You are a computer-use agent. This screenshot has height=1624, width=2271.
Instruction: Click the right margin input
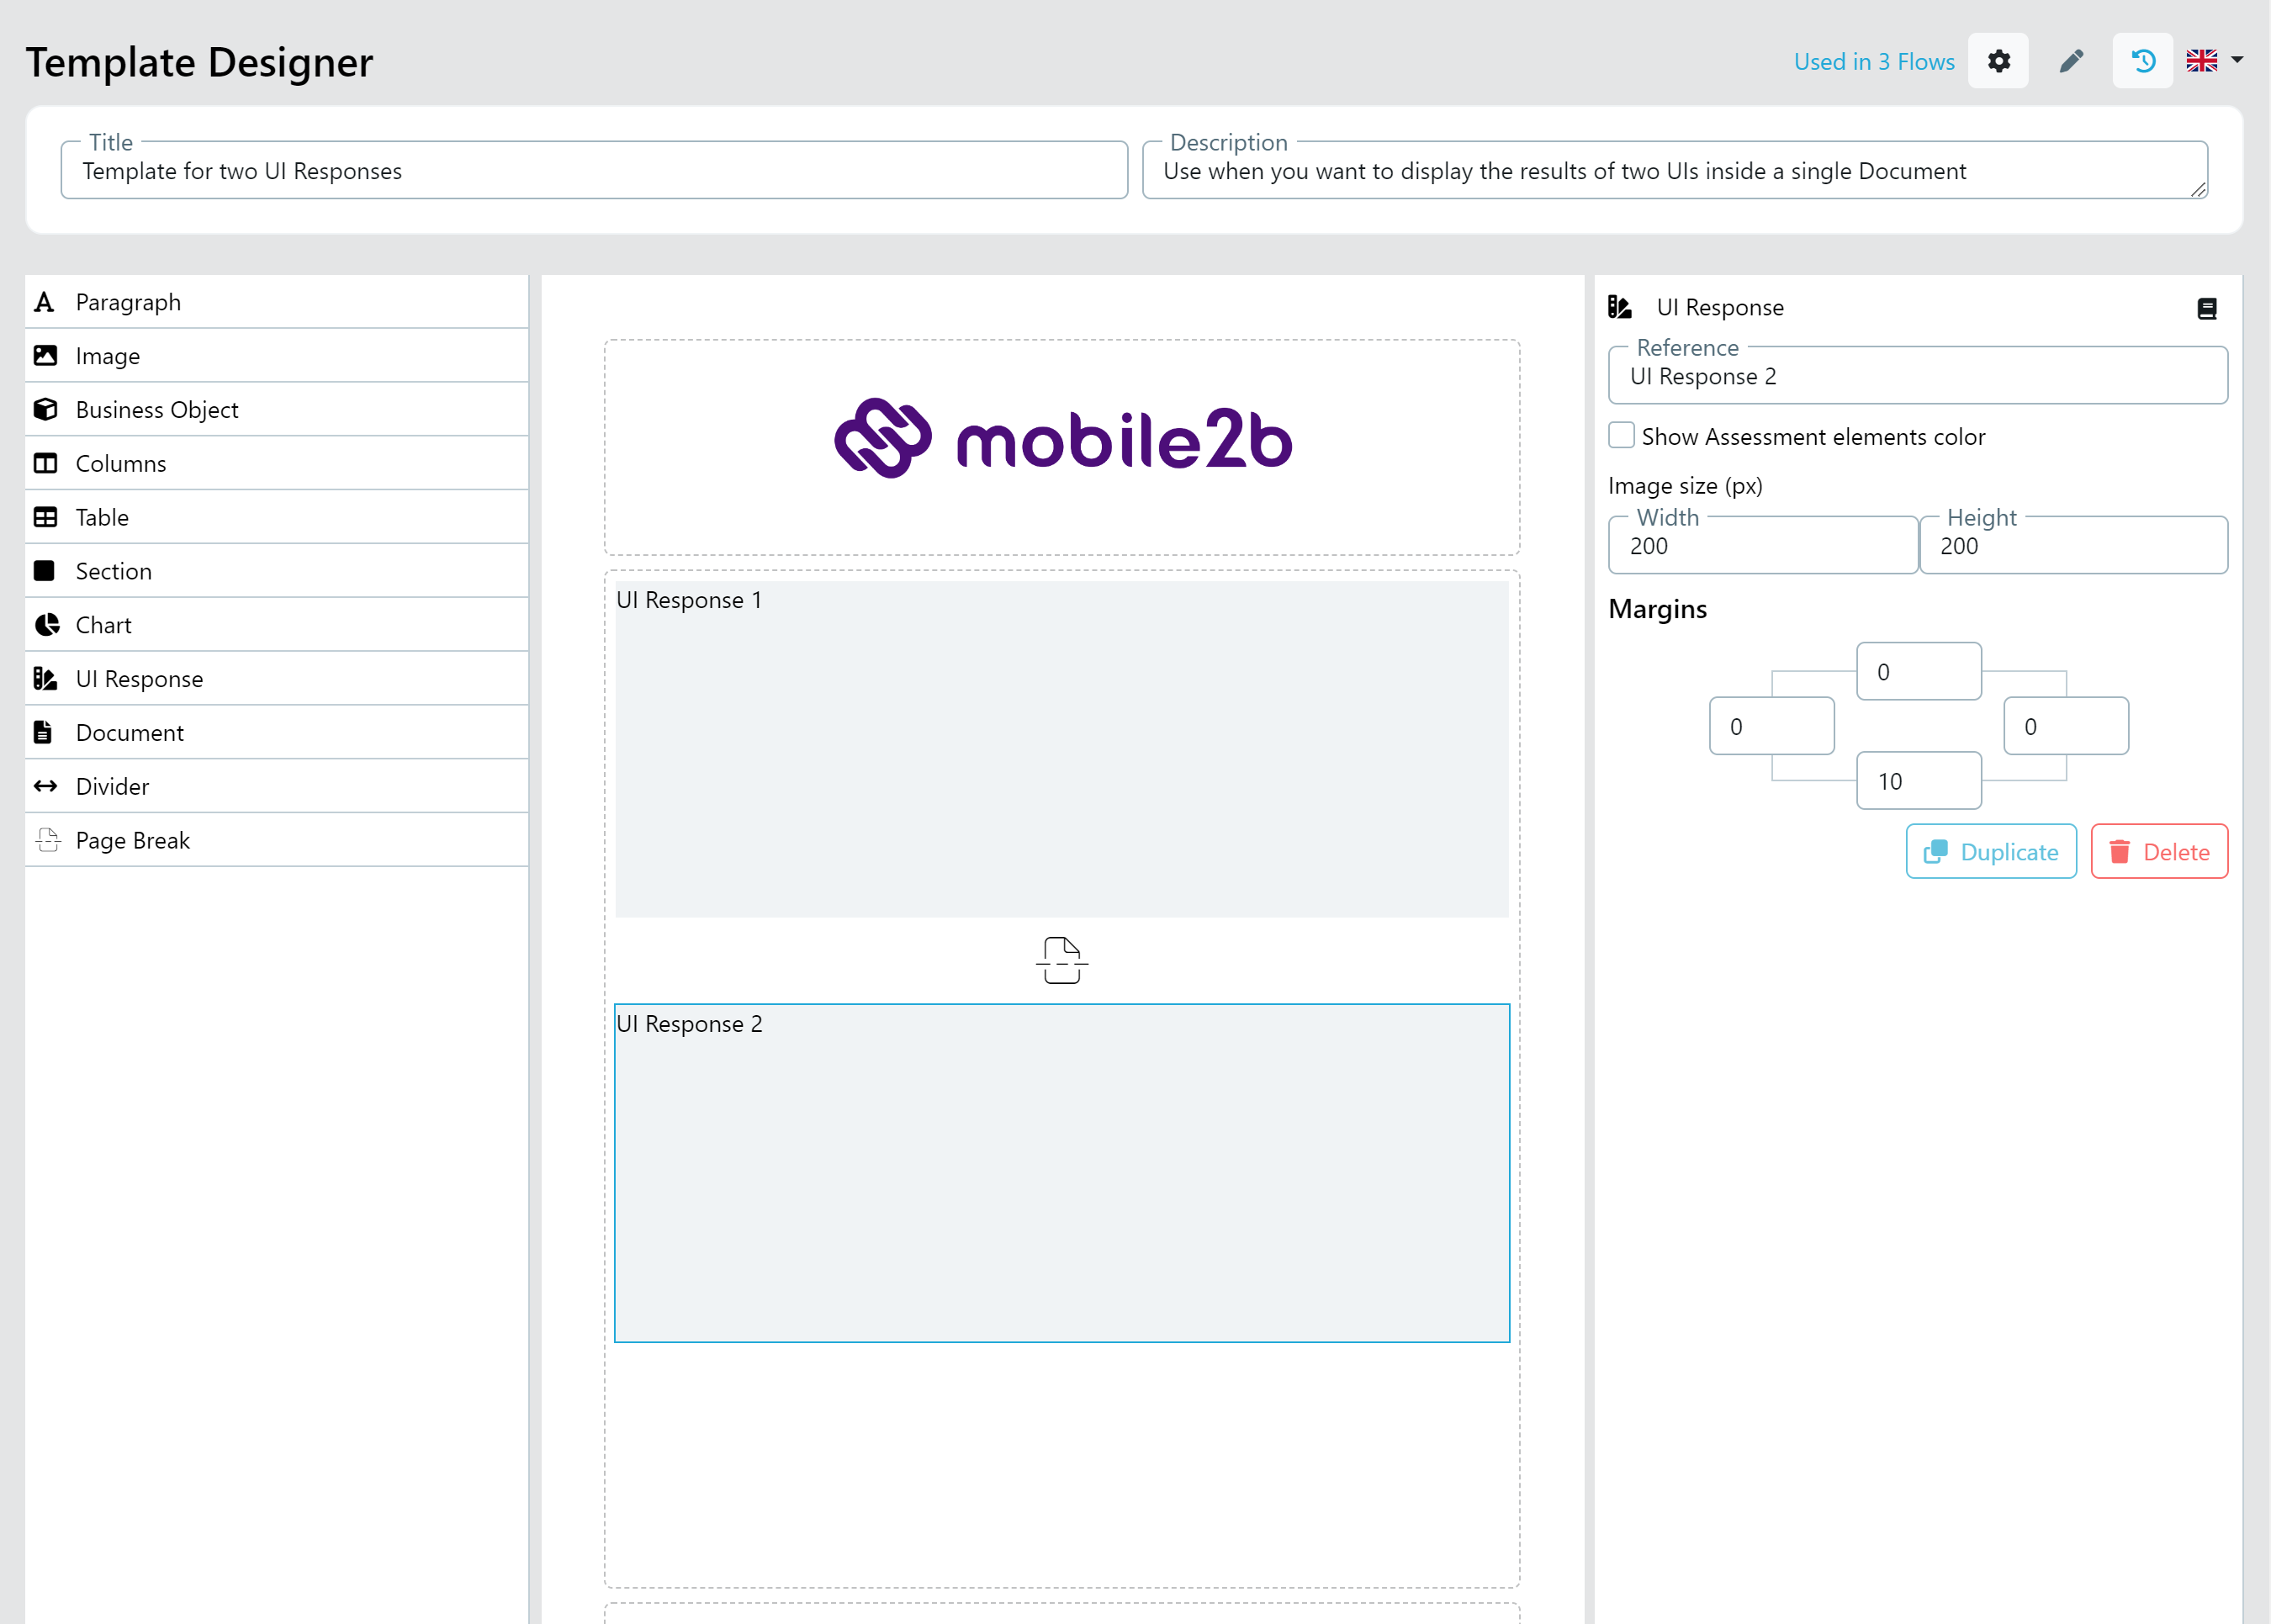pos(2065,727)
